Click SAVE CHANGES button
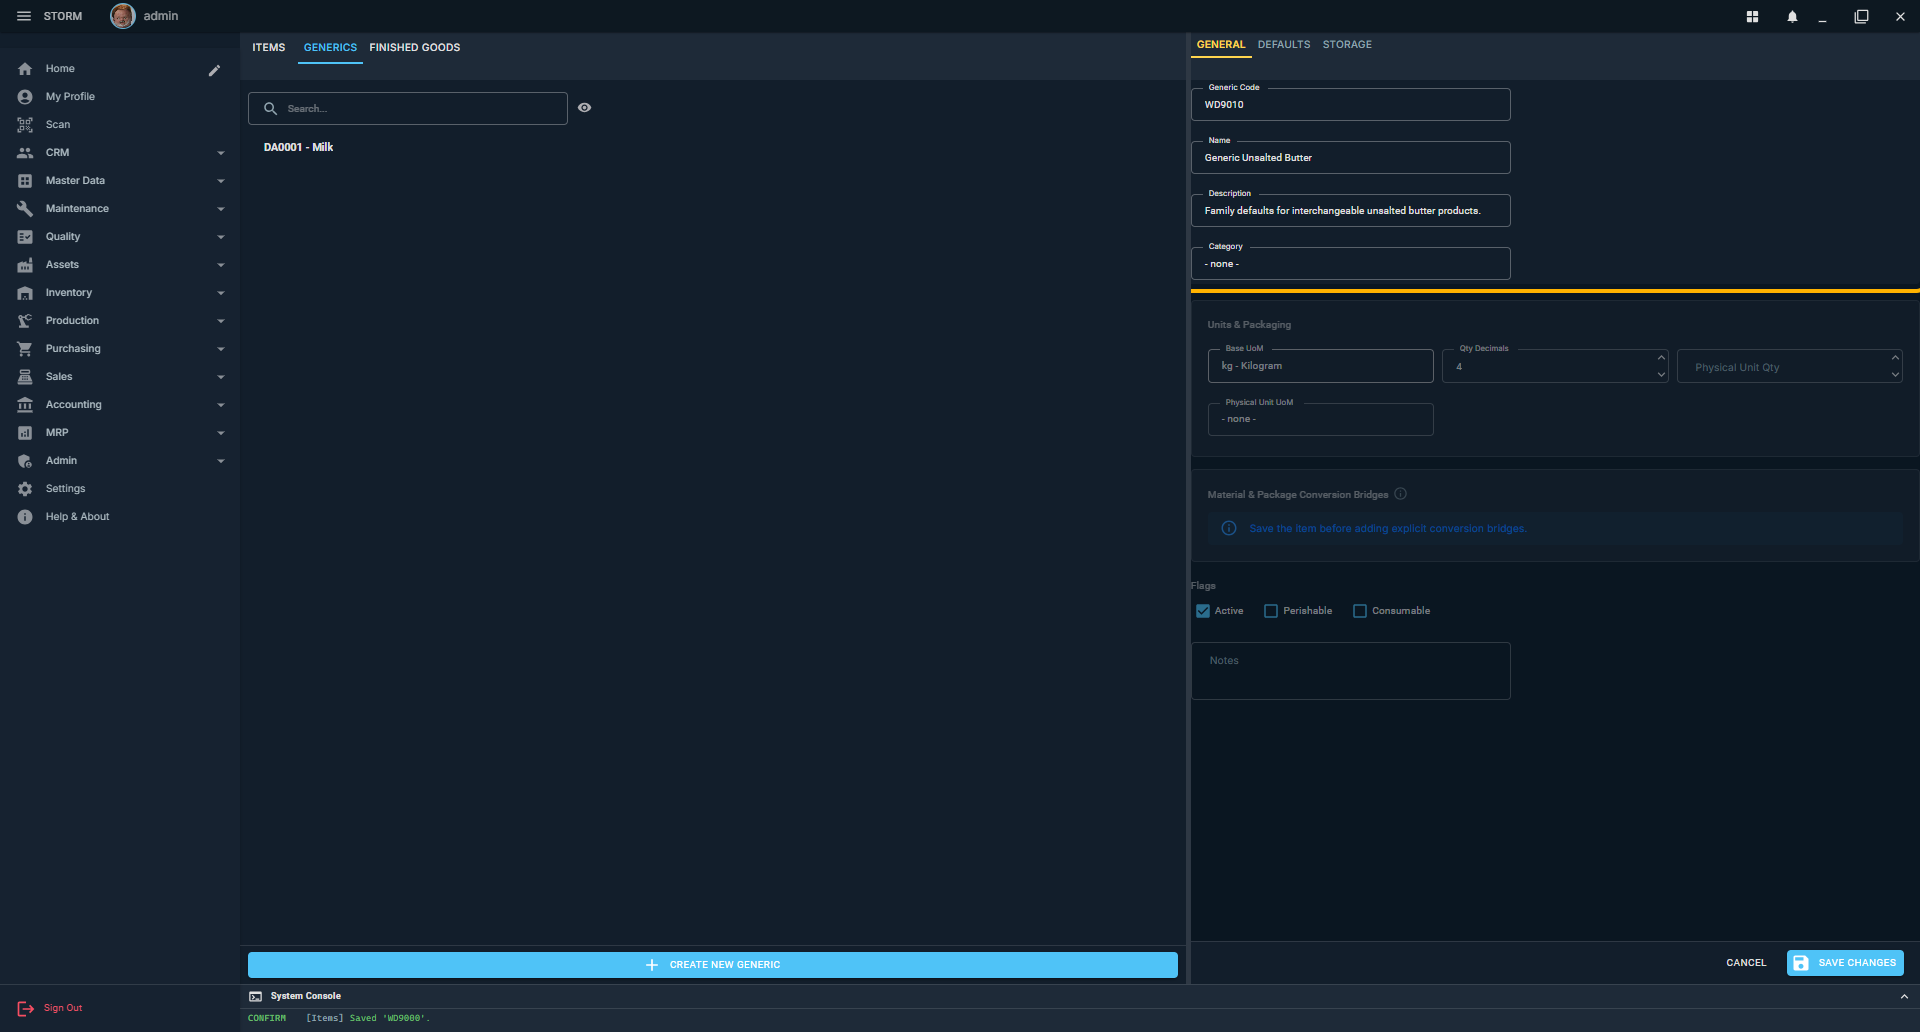The image size is (1920, 1032). click(1845, 963)
